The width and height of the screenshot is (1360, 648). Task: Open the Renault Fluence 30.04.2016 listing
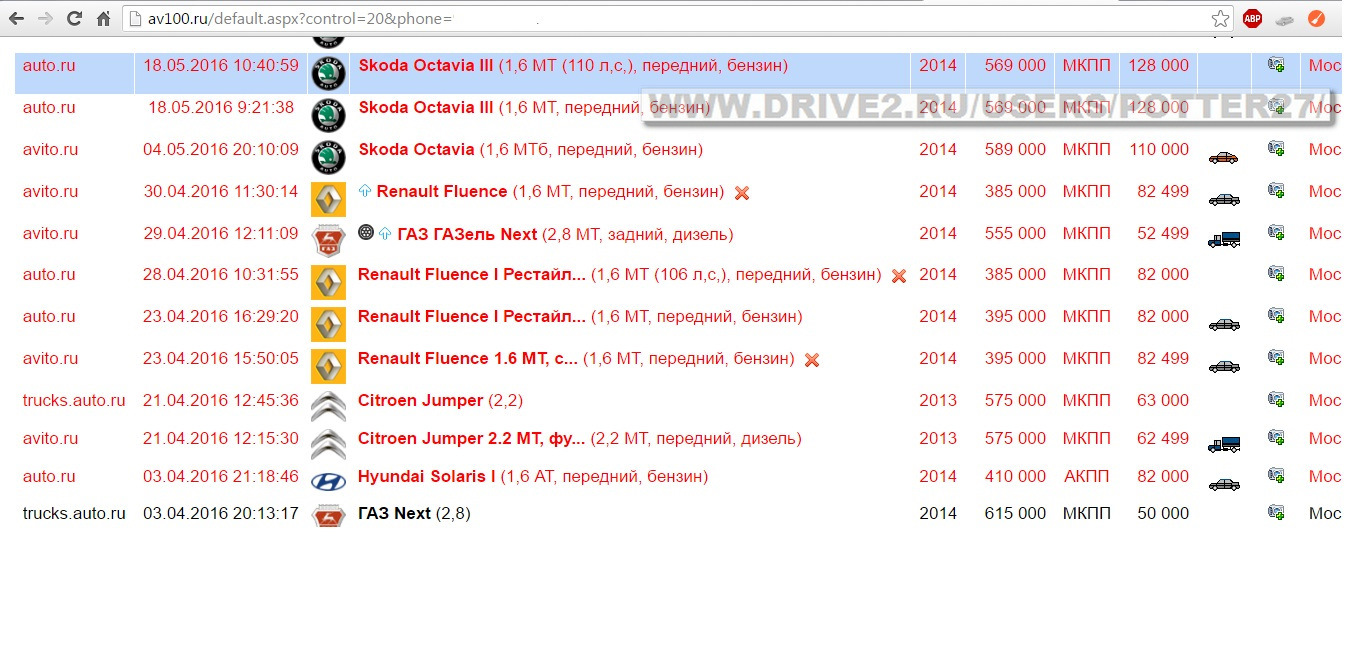coord(550,191)
